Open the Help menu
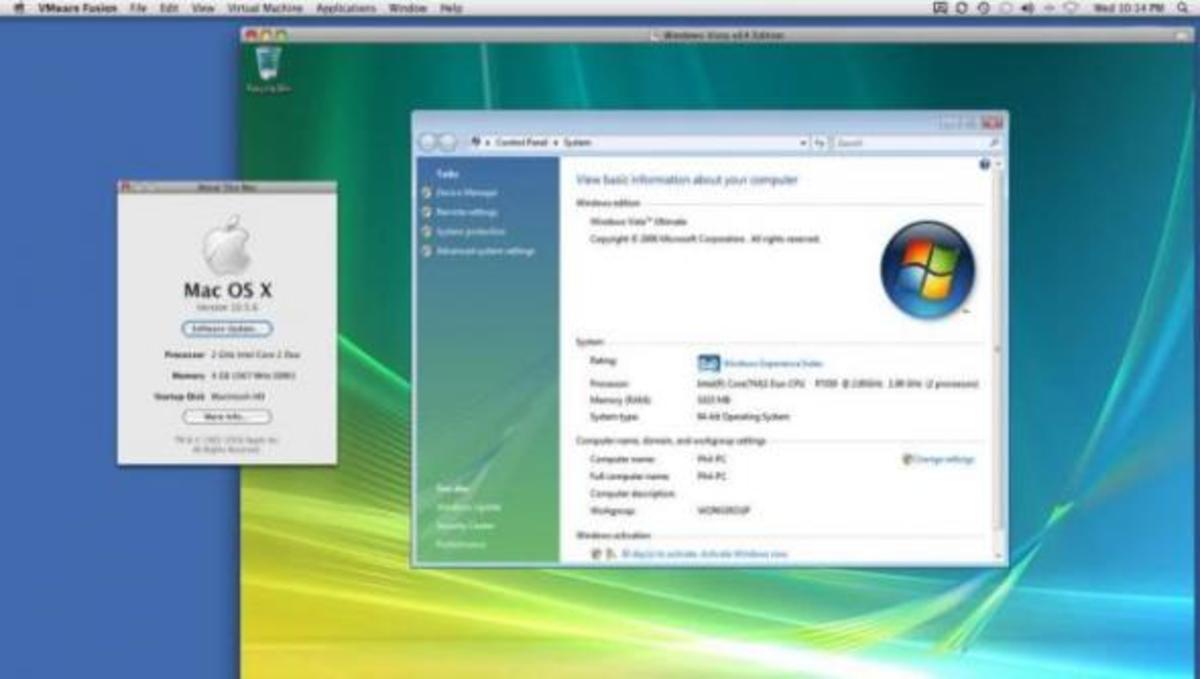This screenshot has width=1200, height=679. point(451,8)
